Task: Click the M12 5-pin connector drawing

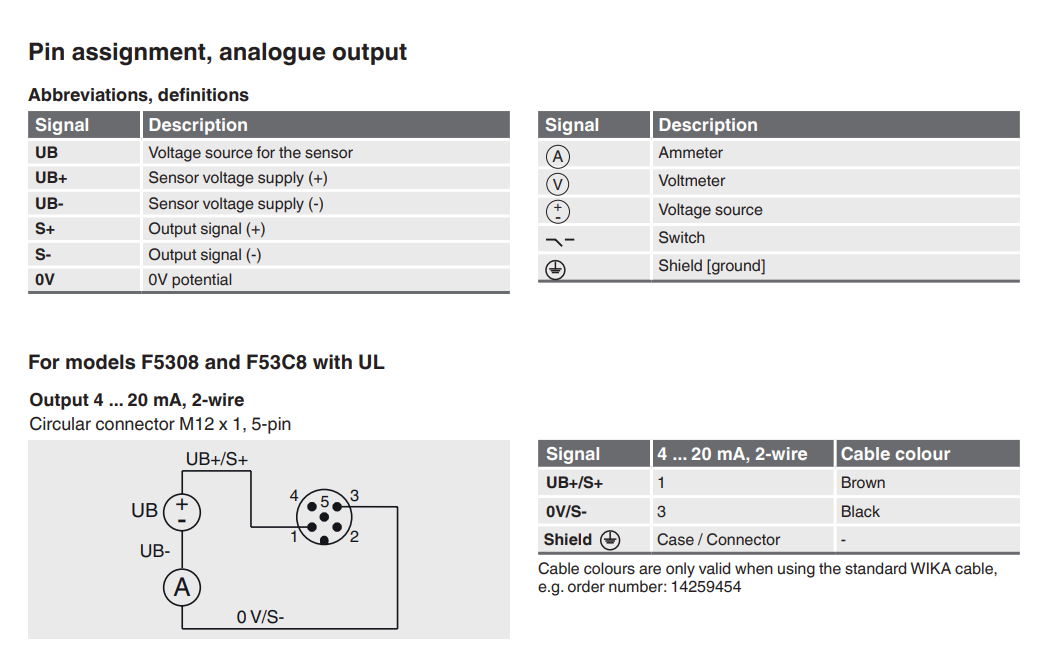Action: pyautogui.click(x=324, y=518)
